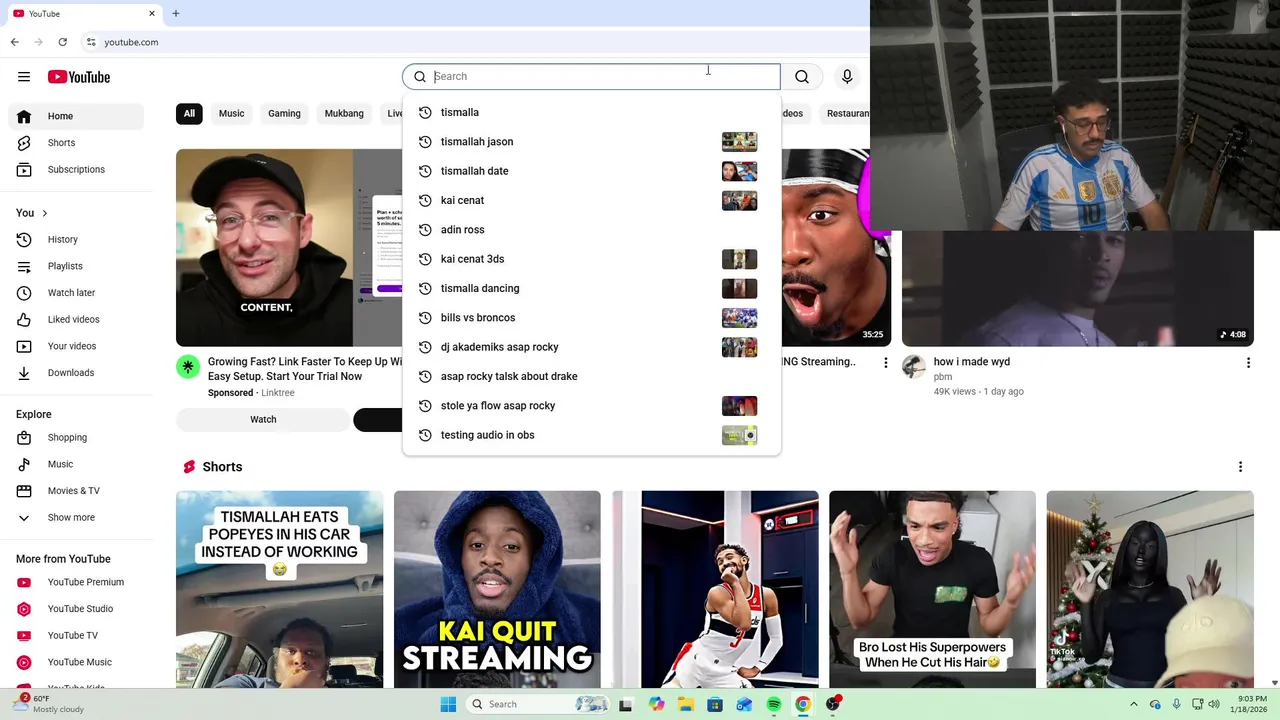Click the Windows taskbar Search box
Viewport: 1280px width, 720px height.
pos(538,704)
